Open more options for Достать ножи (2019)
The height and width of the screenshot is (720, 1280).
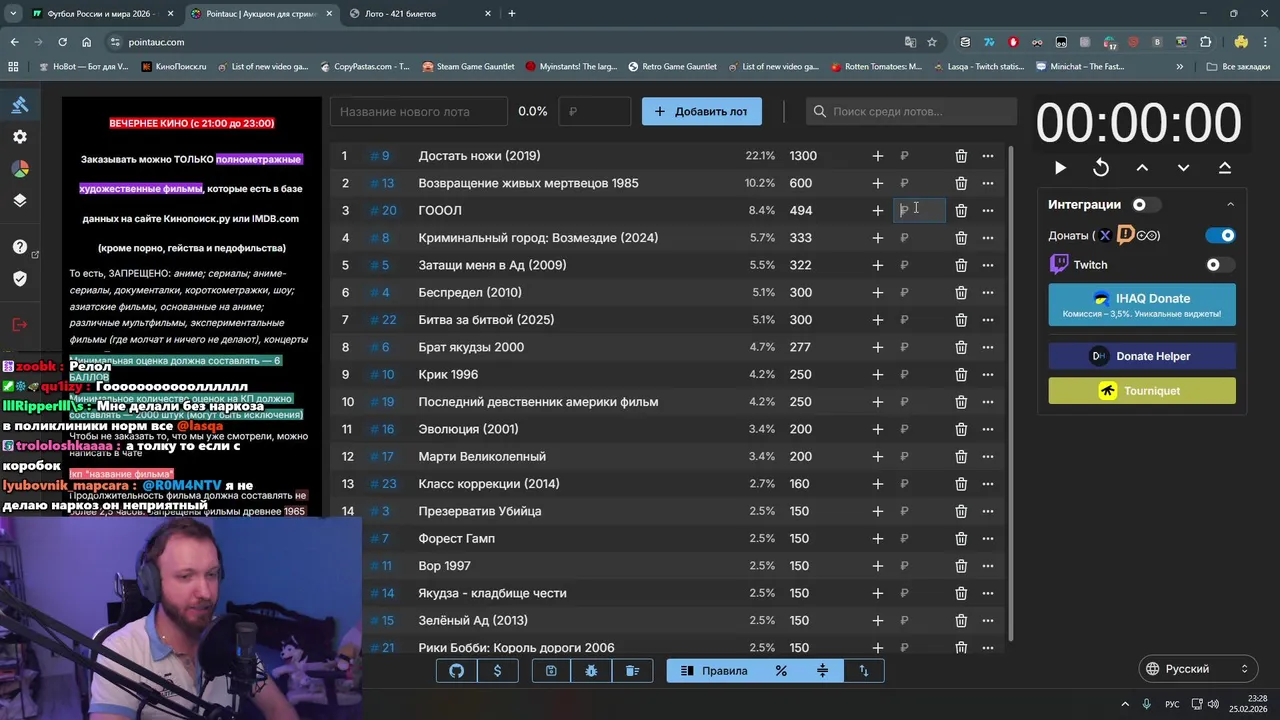click(988, 156)
